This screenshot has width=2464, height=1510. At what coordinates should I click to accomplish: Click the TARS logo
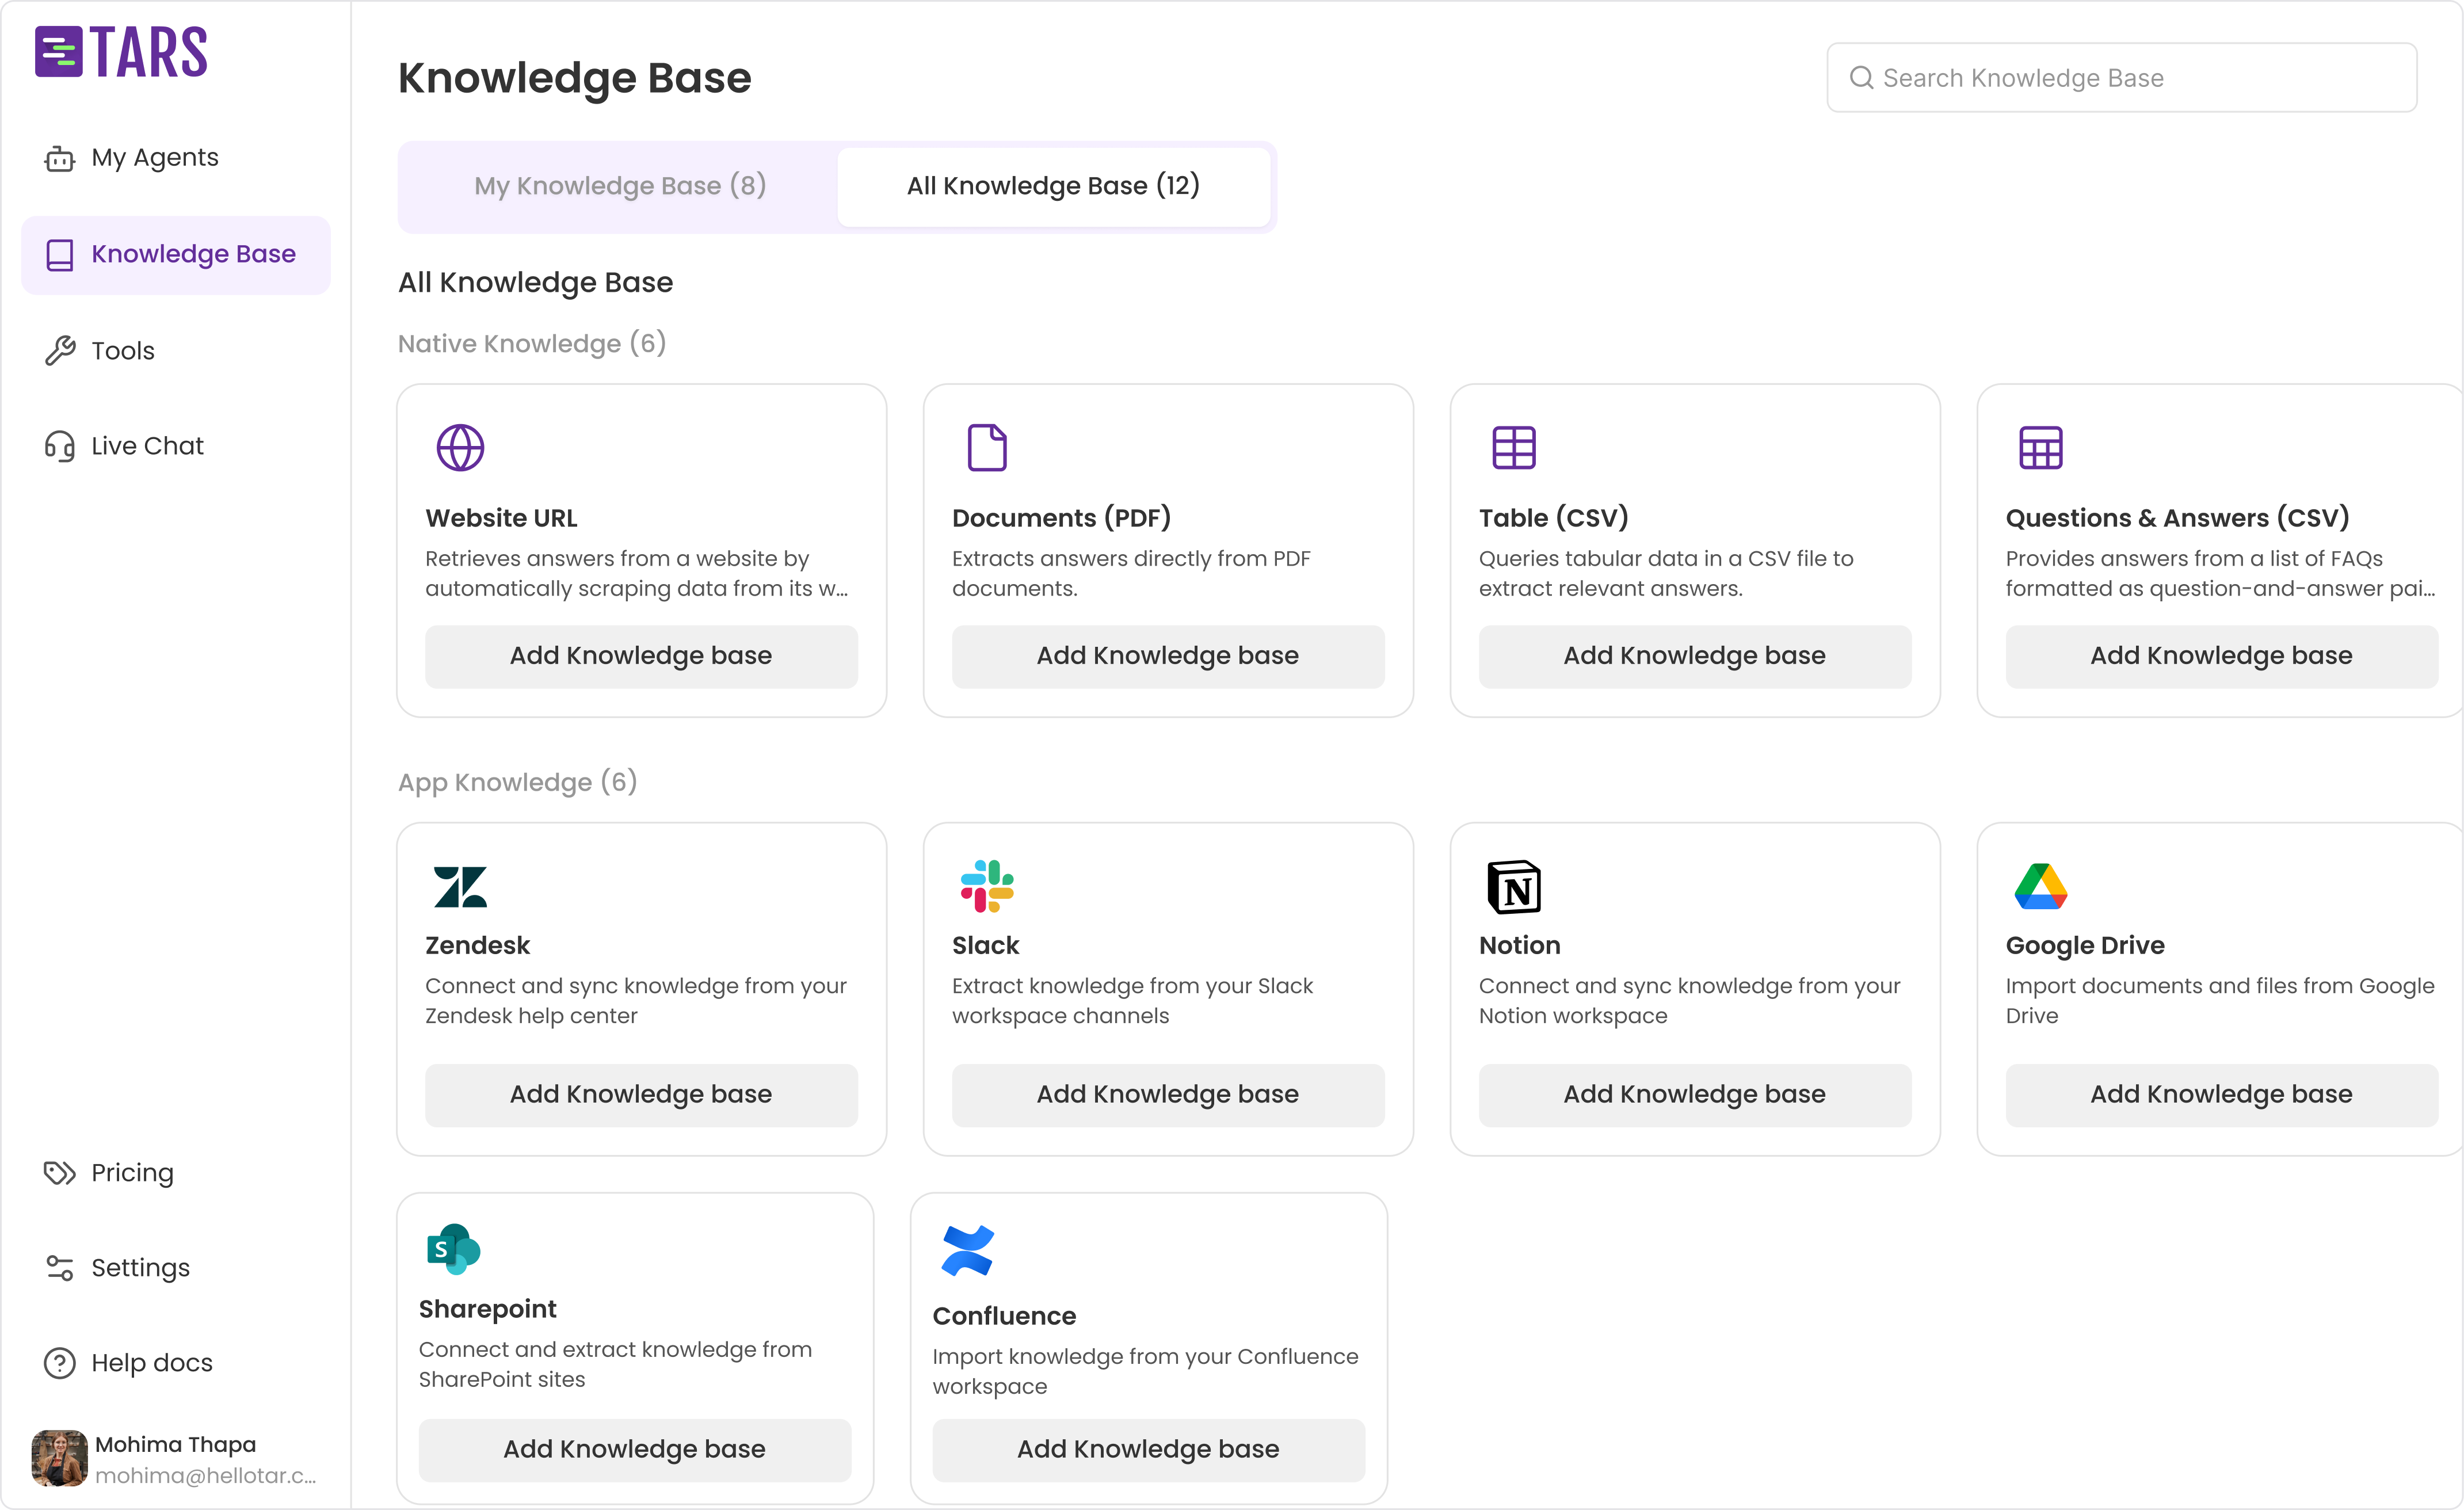tap(121, 52)
